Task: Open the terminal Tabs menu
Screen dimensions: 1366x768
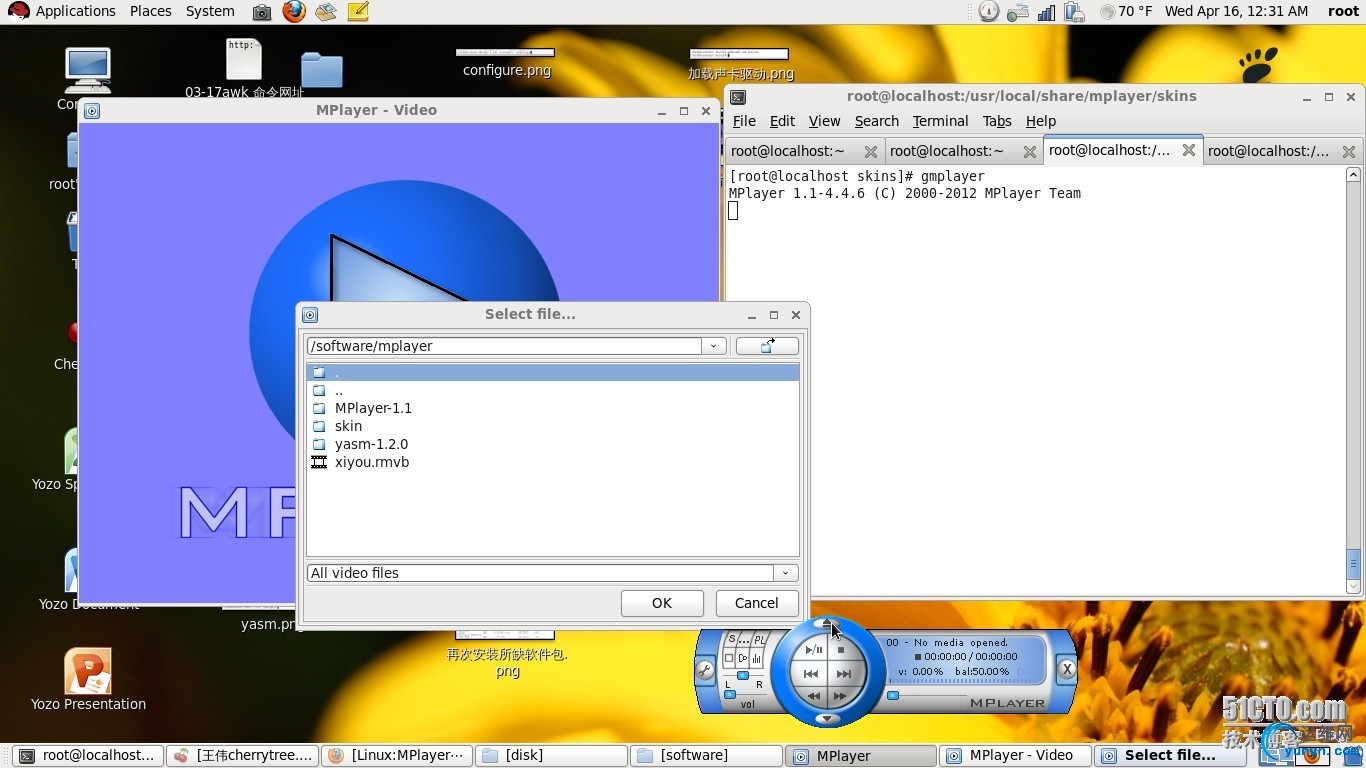Action: (x=997, y=121)
